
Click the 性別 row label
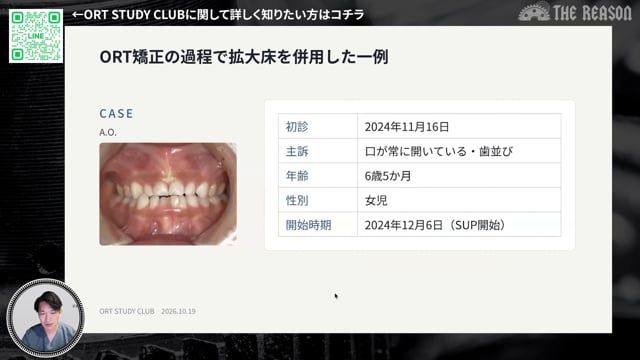pyautogui.click(x=297, y=200)
